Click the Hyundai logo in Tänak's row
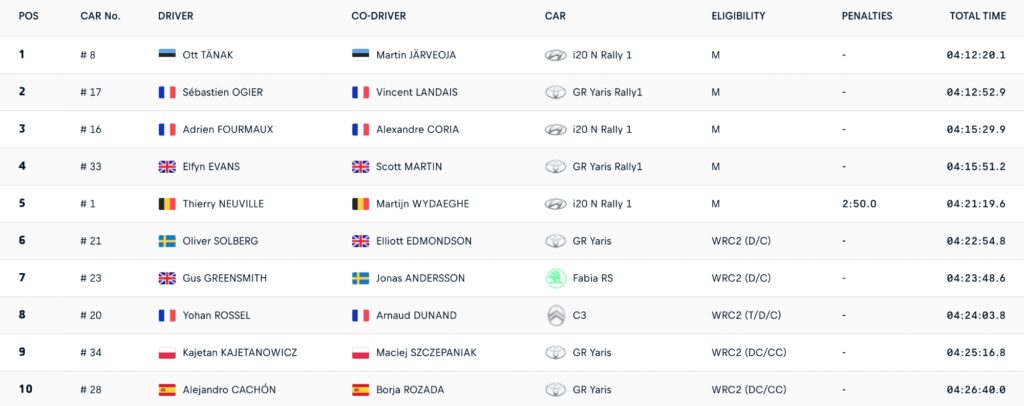Image resolution: width=1024 pixels, height=406 pixels. pos(556,55)
